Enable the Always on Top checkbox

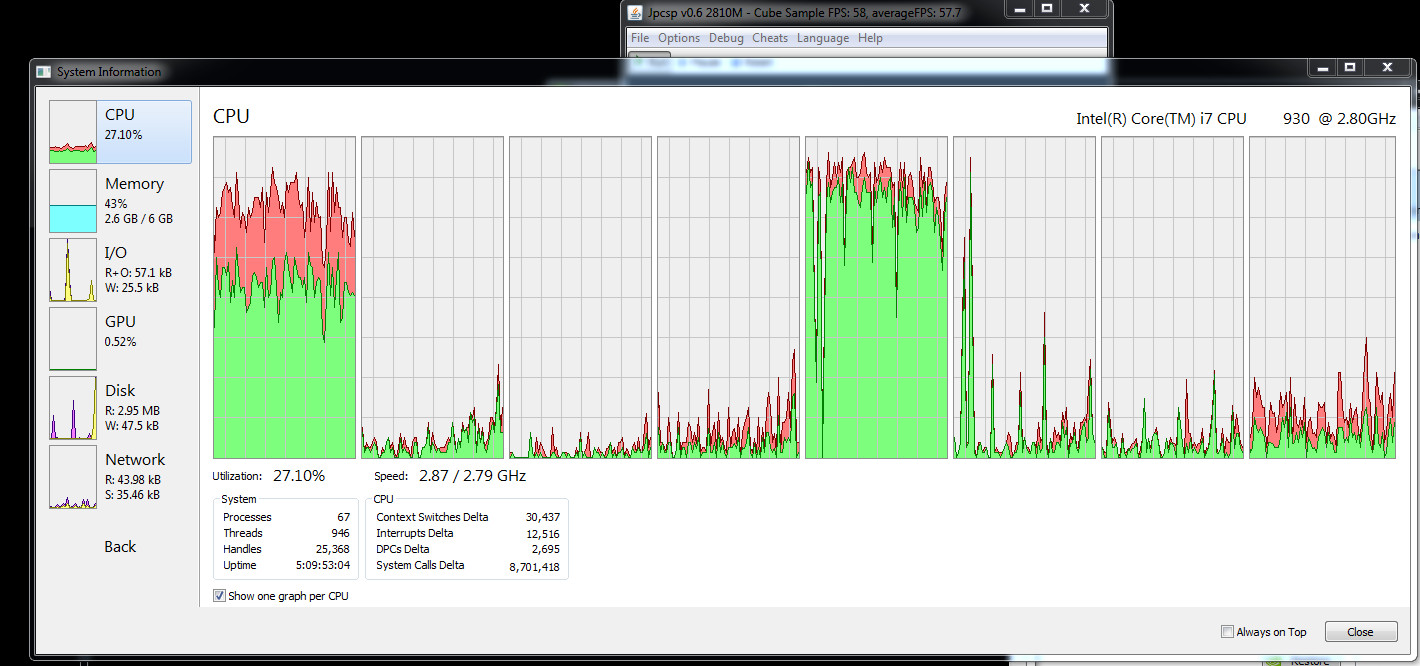pos(1227,632)
